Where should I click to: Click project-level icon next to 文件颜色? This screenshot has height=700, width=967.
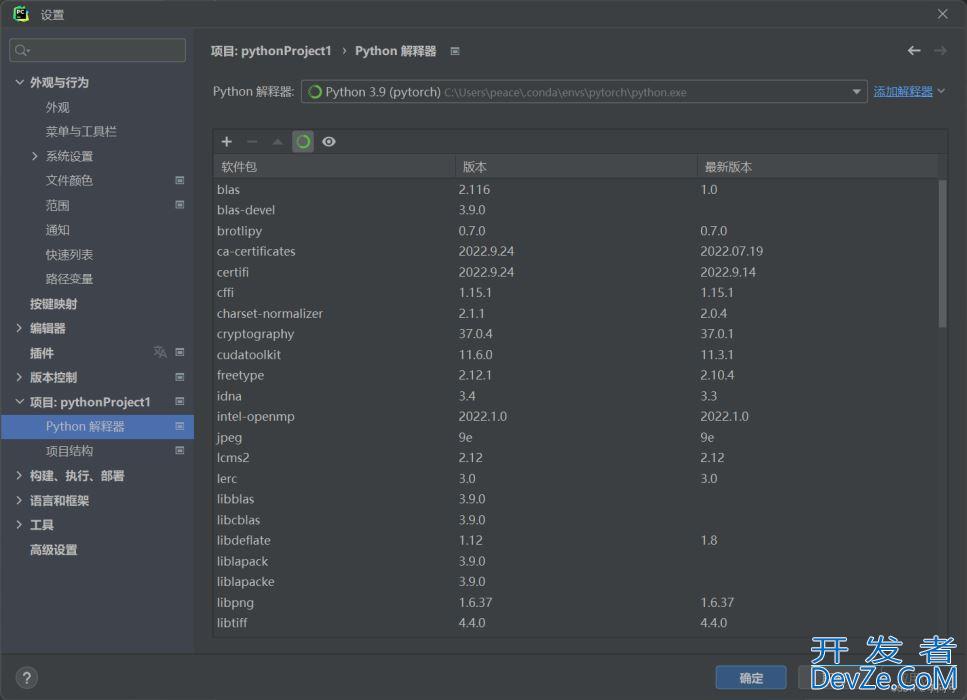(179, 180)
